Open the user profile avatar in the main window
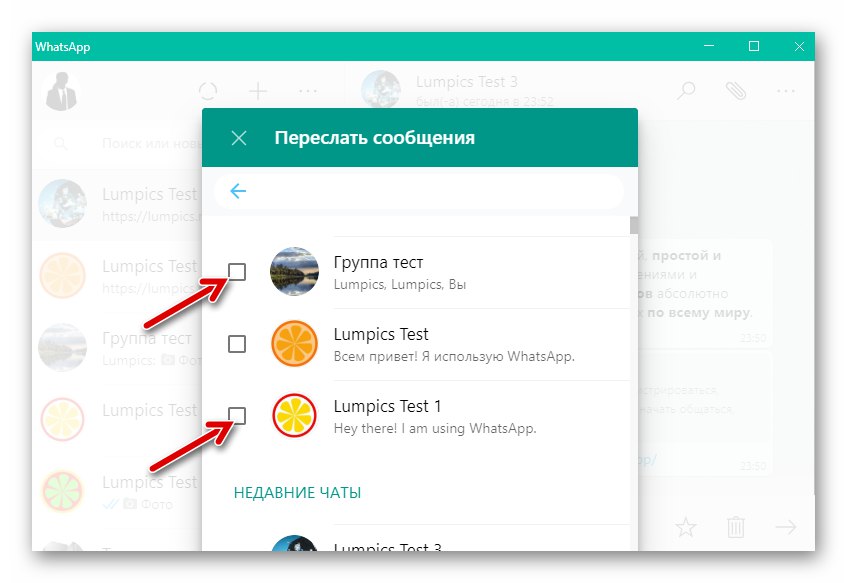Viewport: 847px width, 583px height. (x=61, y=92)
